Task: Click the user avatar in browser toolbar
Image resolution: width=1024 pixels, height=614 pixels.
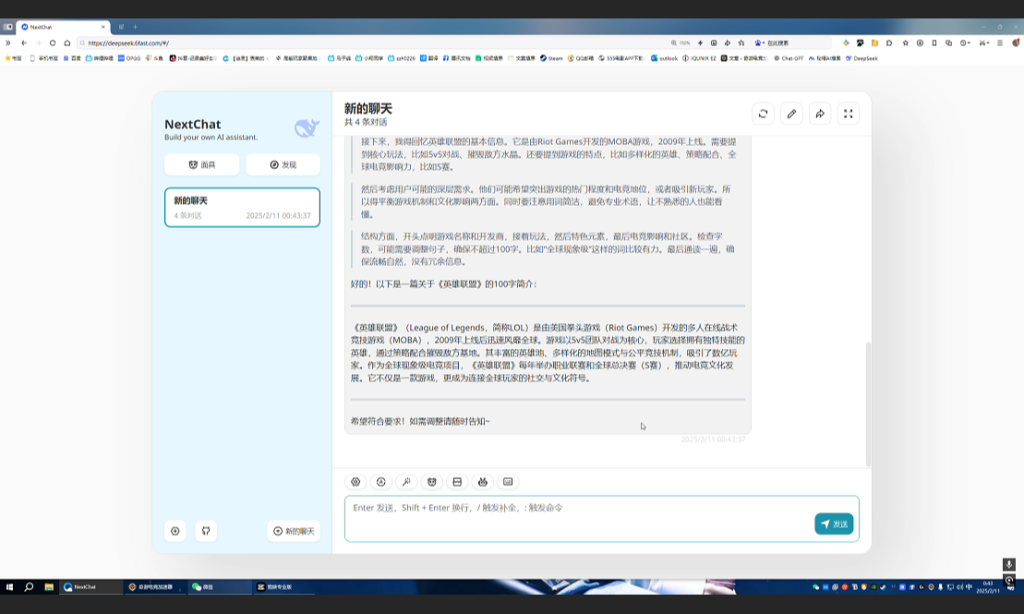Action: click(1016, 43)
